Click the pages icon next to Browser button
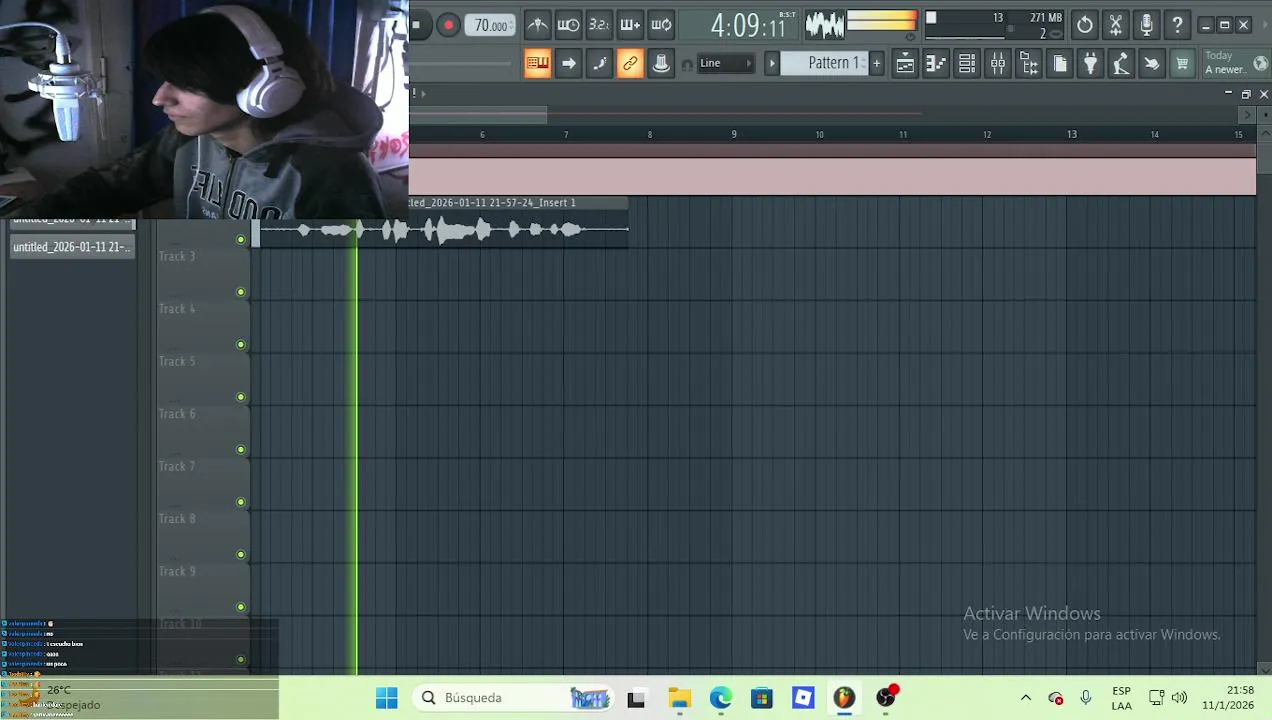Image resolution: width=1272 pixels, height=720 pixels. pyautogui.click(x=1060, y=64)
